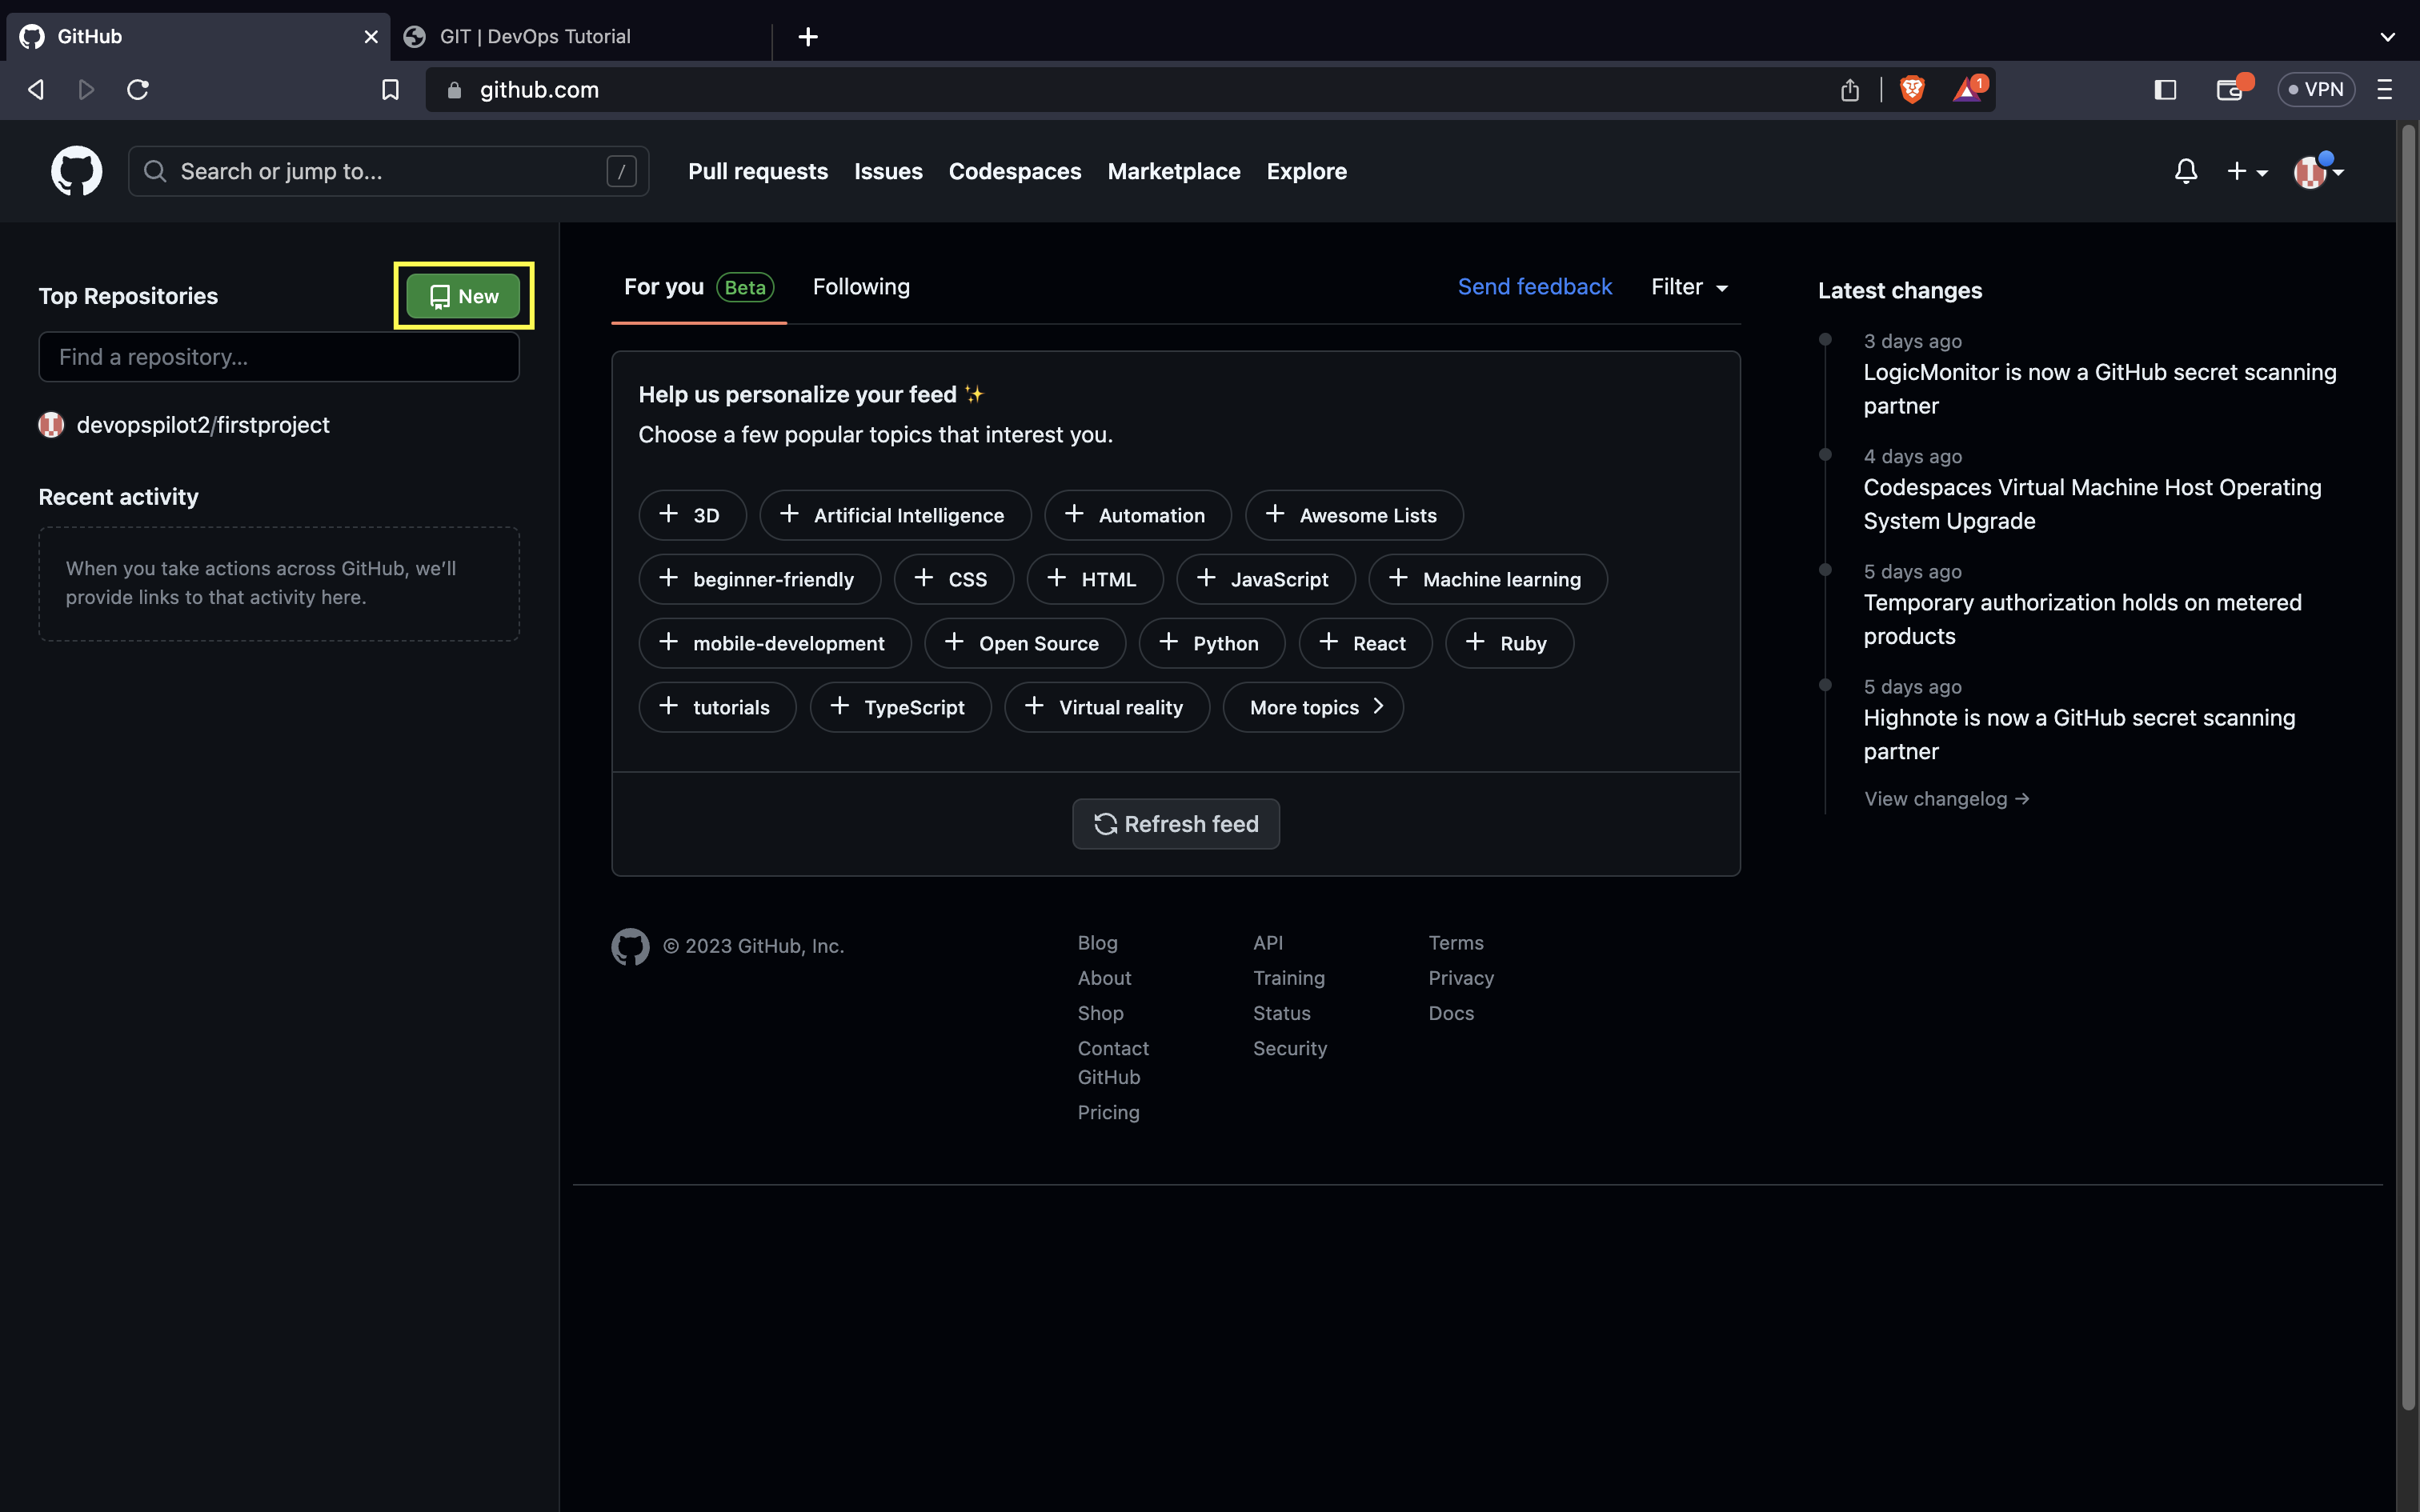Click Send feedback link
This screenshot has width=2420, height=1512.
click(x=1534, y=287)
